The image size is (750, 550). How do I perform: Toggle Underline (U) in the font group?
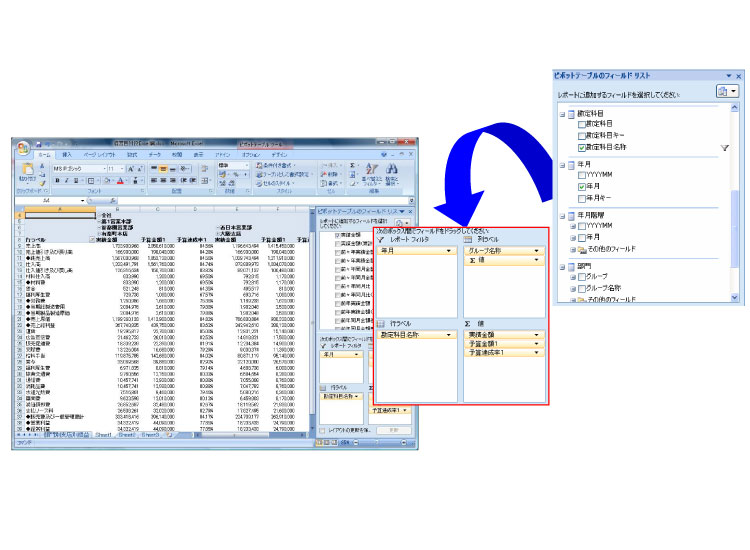tap(76, 181)
